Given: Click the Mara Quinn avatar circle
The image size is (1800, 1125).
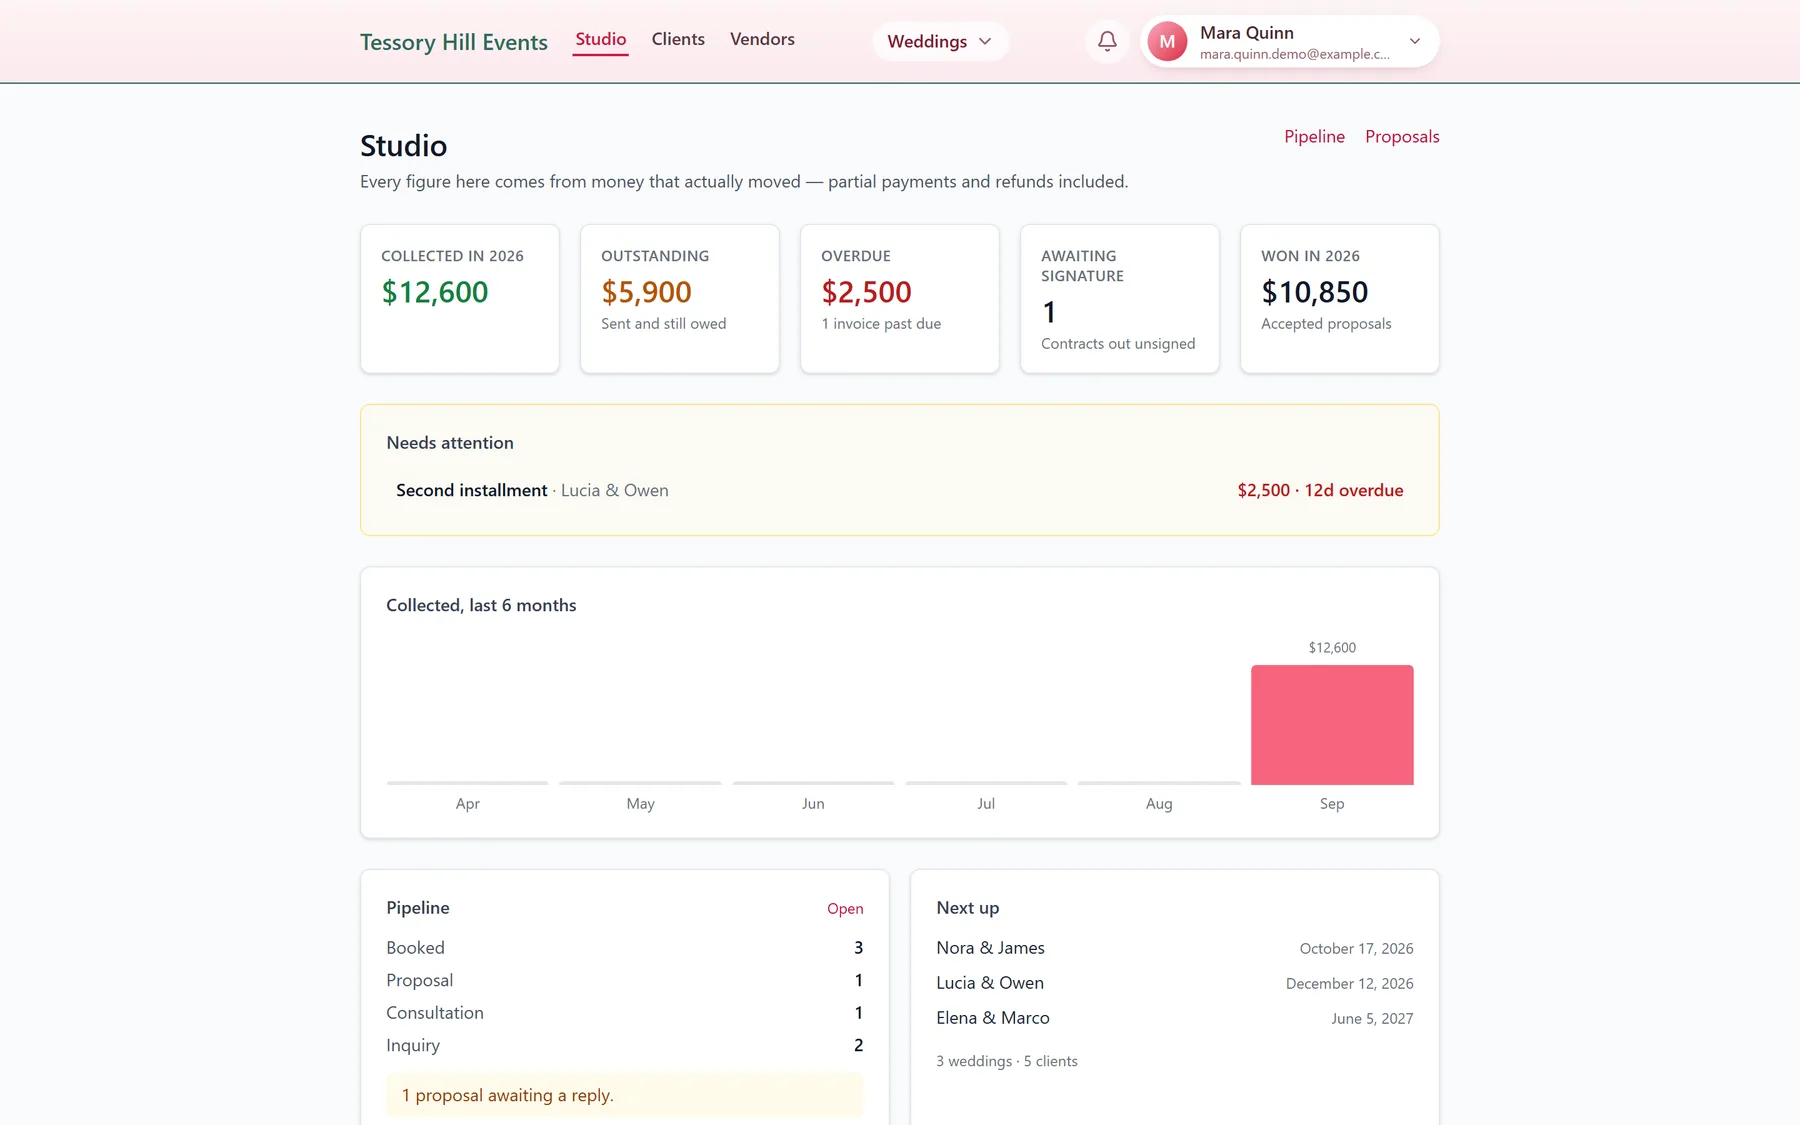Looking at the screenshot, I should pyautogui.click(x=1167, y=41).
